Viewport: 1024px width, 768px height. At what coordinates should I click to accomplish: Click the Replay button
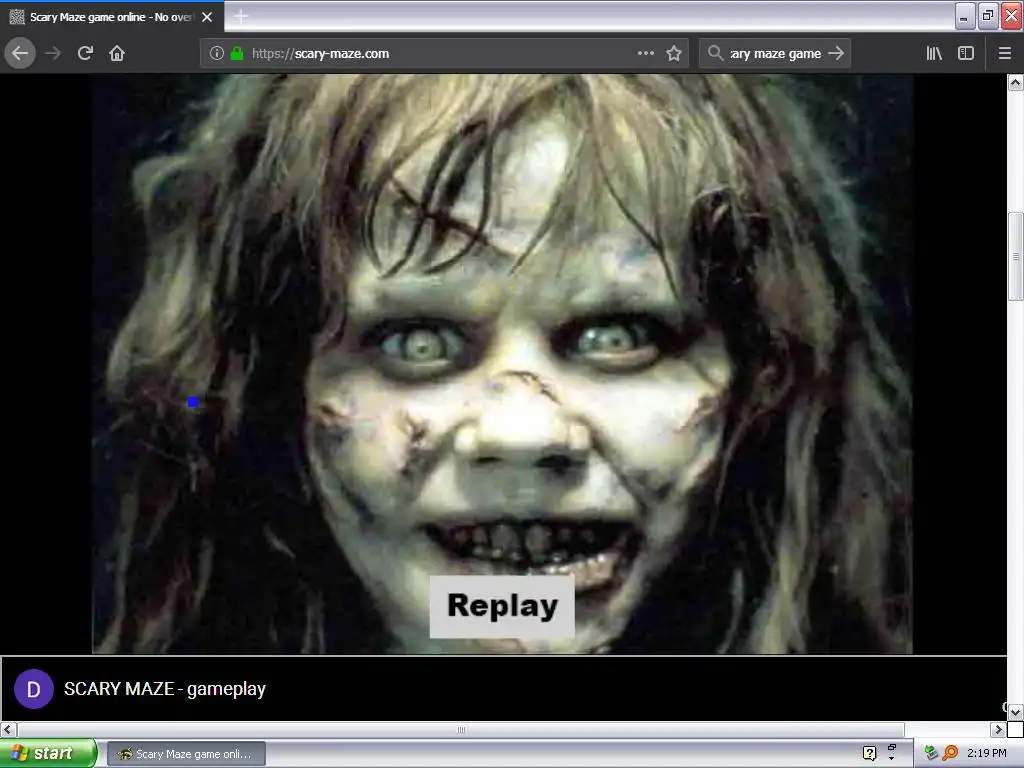(502, 606)
